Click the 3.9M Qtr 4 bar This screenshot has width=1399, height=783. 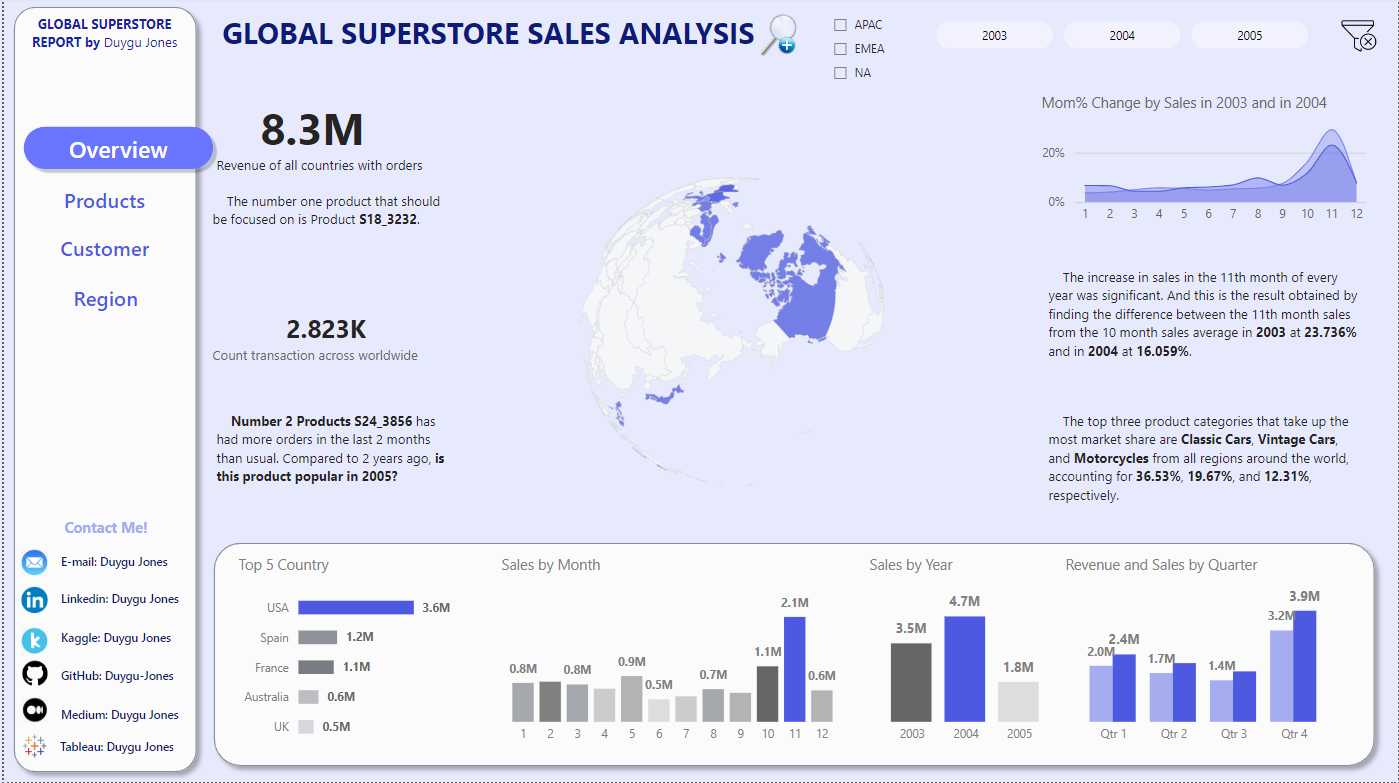coord(1305,666)
